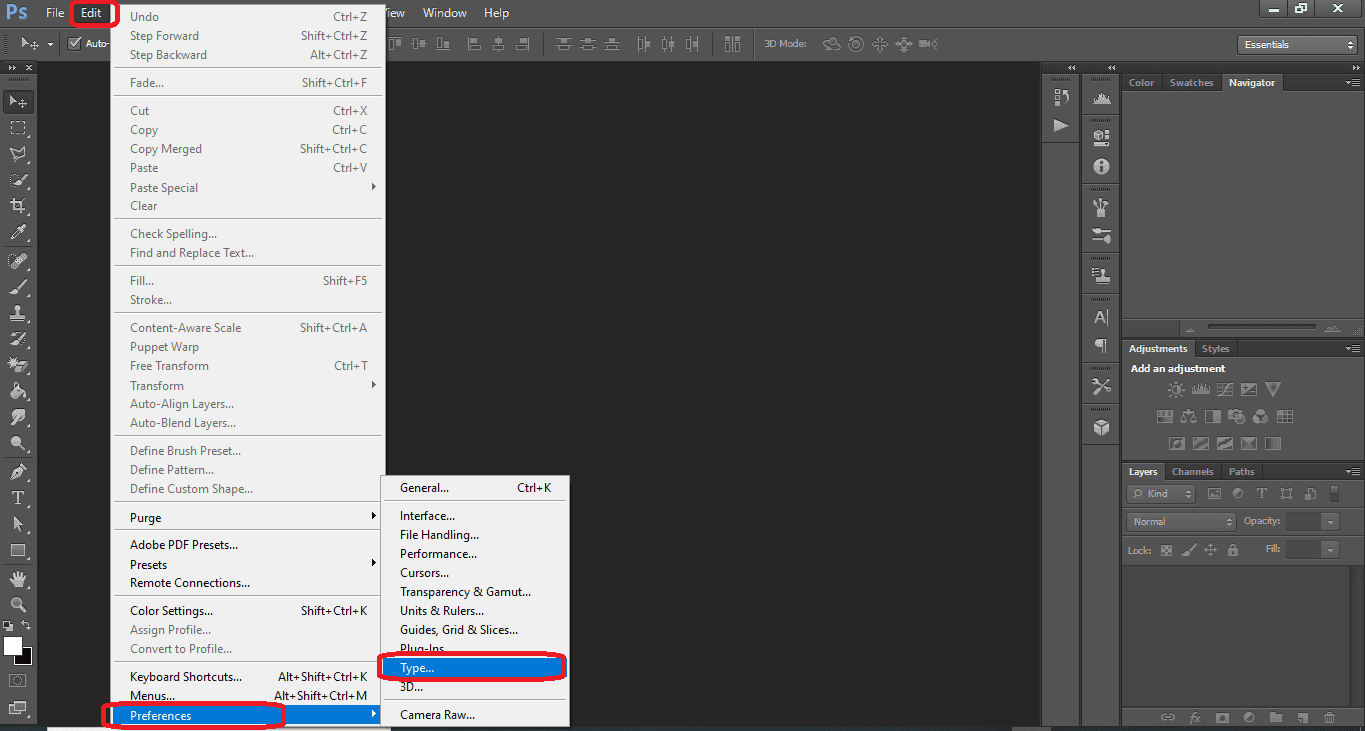Select the Horizontal Type tool

[18, 497]
